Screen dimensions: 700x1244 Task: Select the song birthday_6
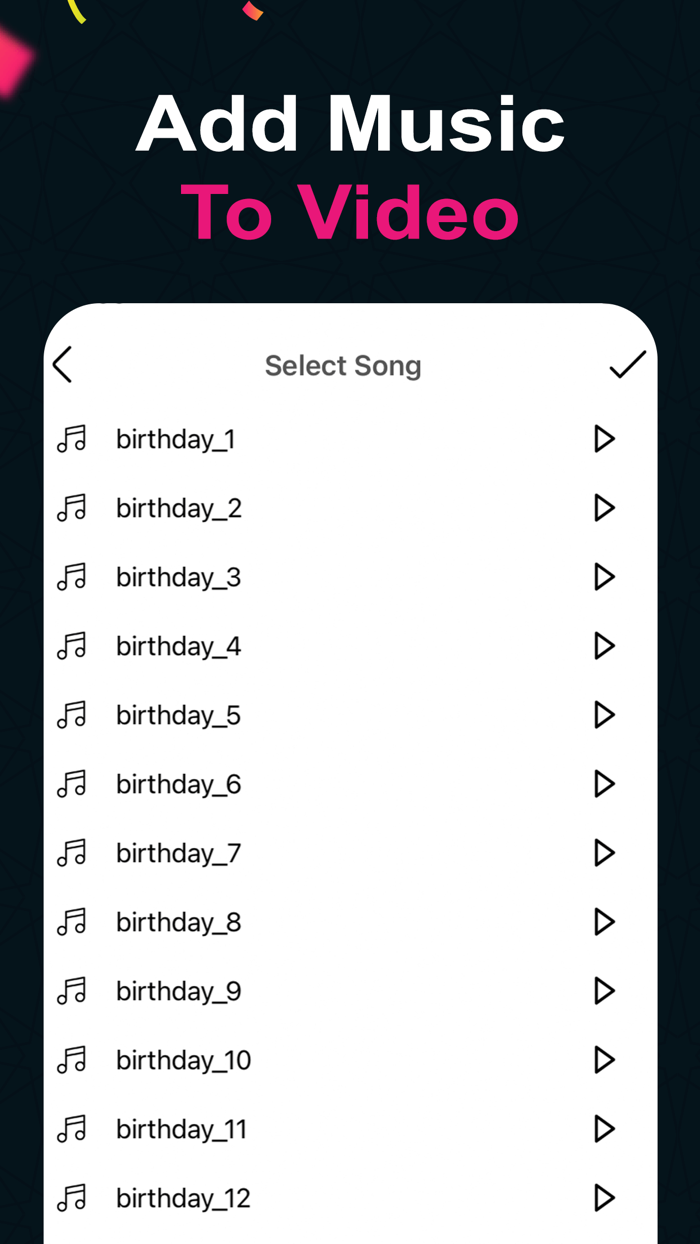click(178, 783)
